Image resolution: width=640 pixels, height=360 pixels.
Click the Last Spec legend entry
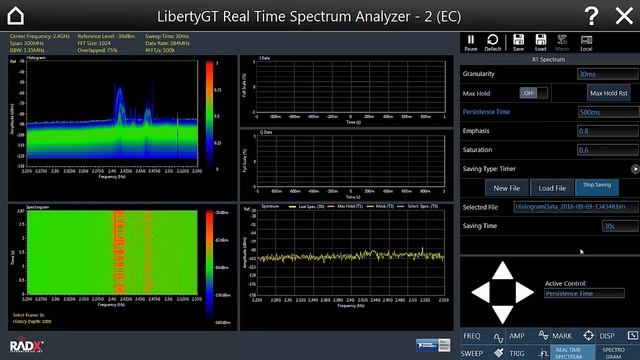tap(307, 207)
